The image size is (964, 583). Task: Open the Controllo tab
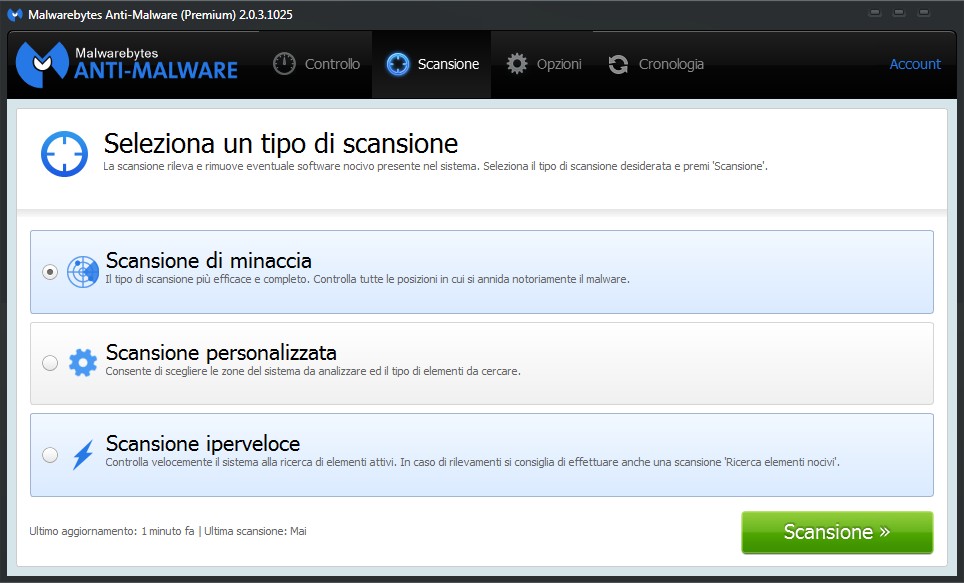click(316, 64)
